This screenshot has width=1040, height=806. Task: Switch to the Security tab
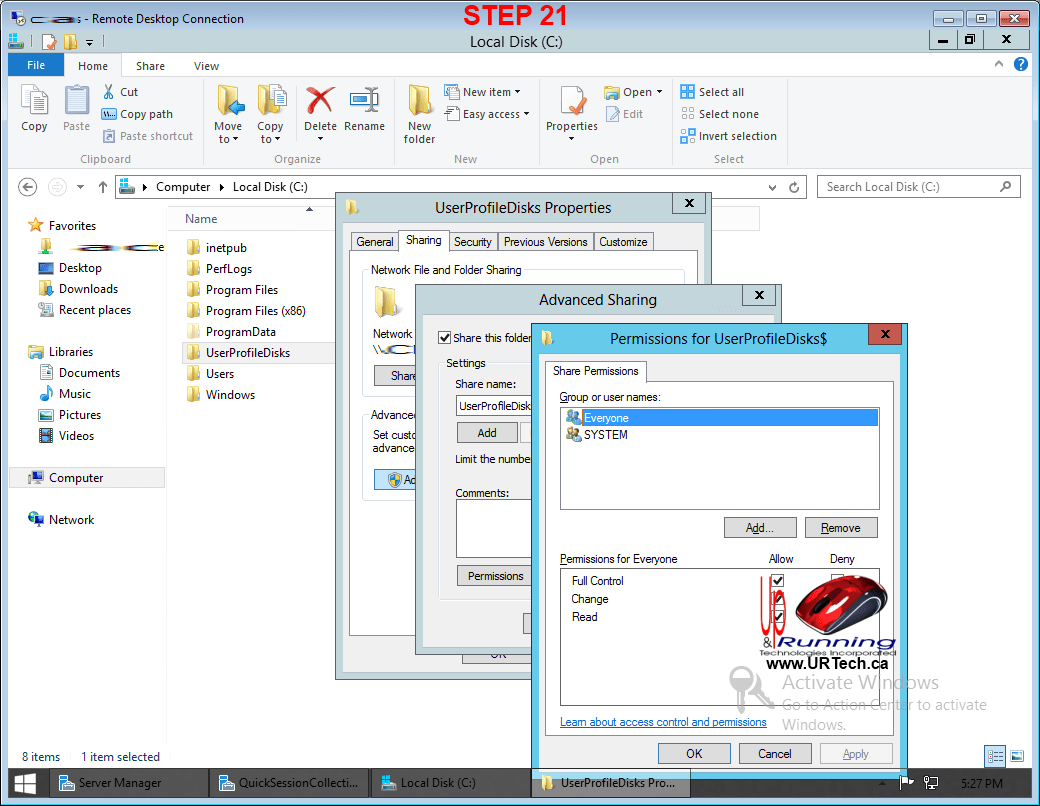pyautogui.click(x=472, y=242)
